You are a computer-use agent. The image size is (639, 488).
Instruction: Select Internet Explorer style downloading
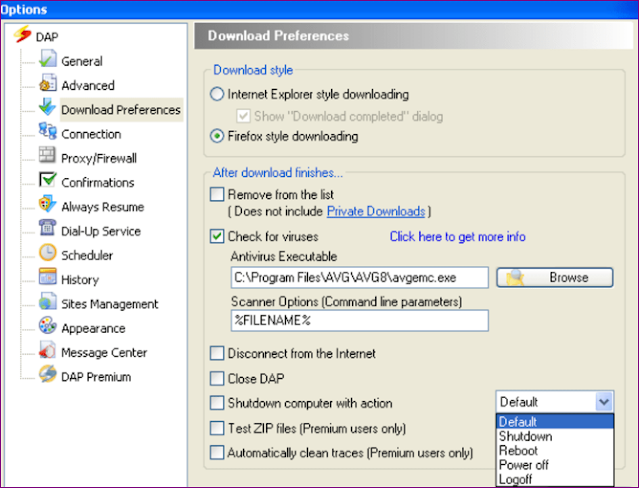[x=217, y=94]
